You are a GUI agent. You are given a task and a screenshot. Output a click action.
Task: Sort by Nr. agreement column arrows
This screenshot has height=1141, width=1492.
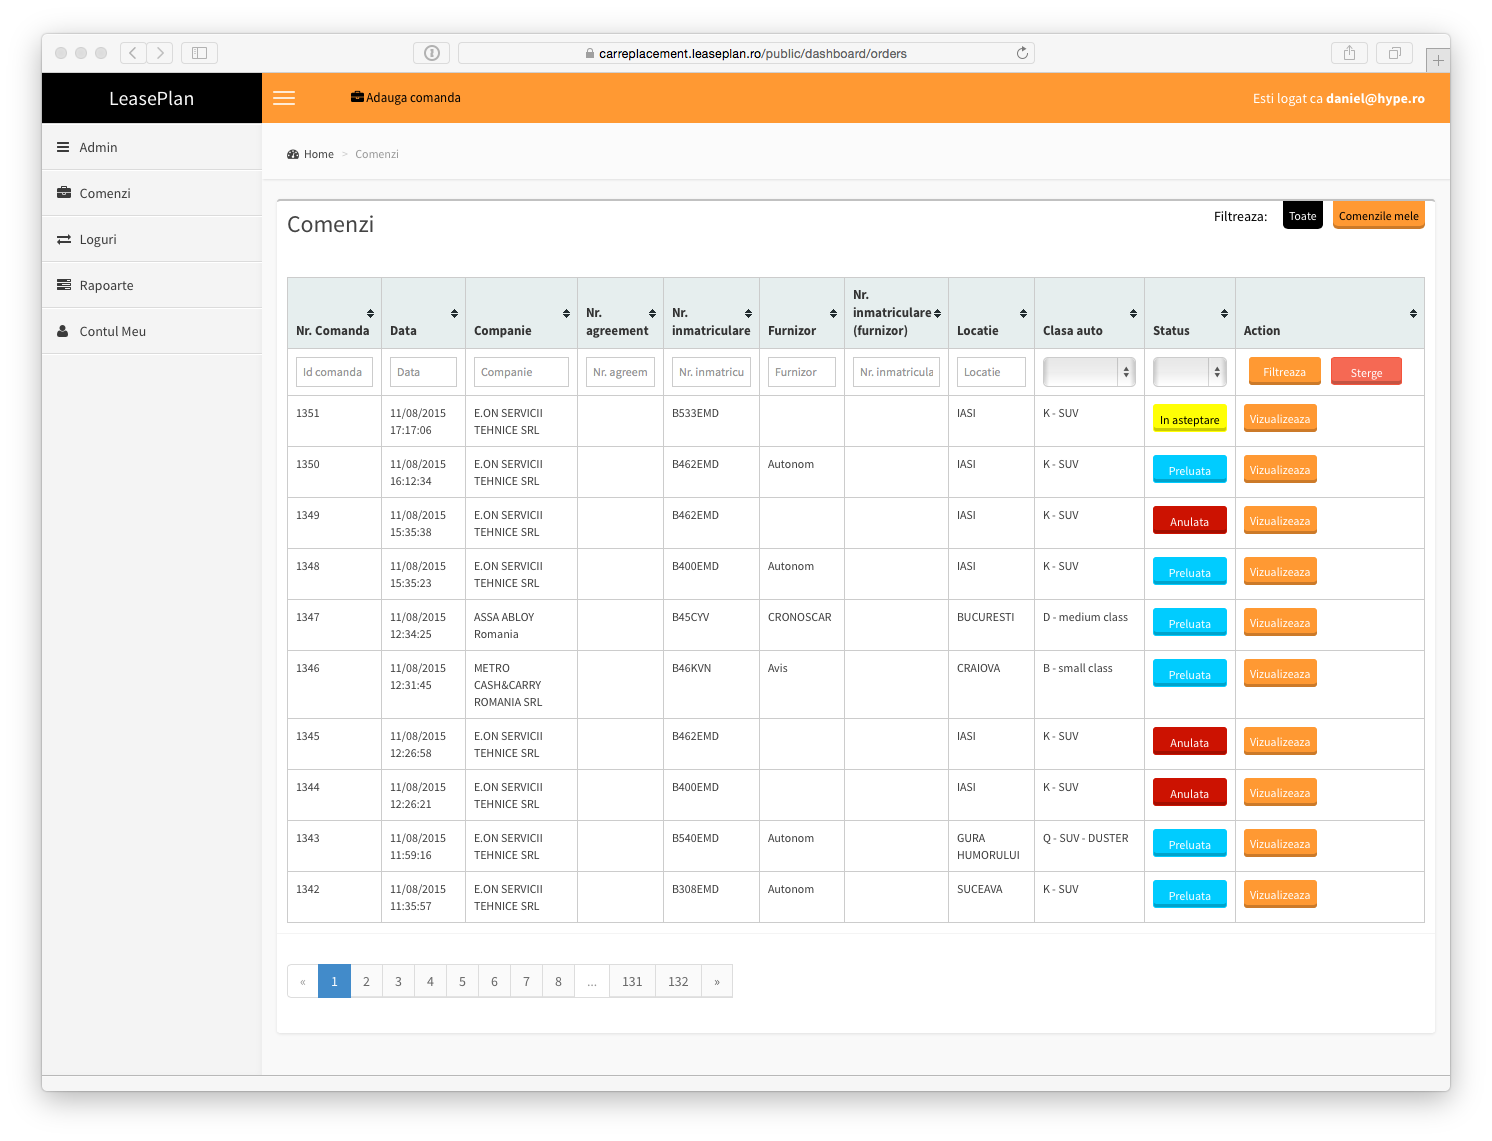click(652, 314)
